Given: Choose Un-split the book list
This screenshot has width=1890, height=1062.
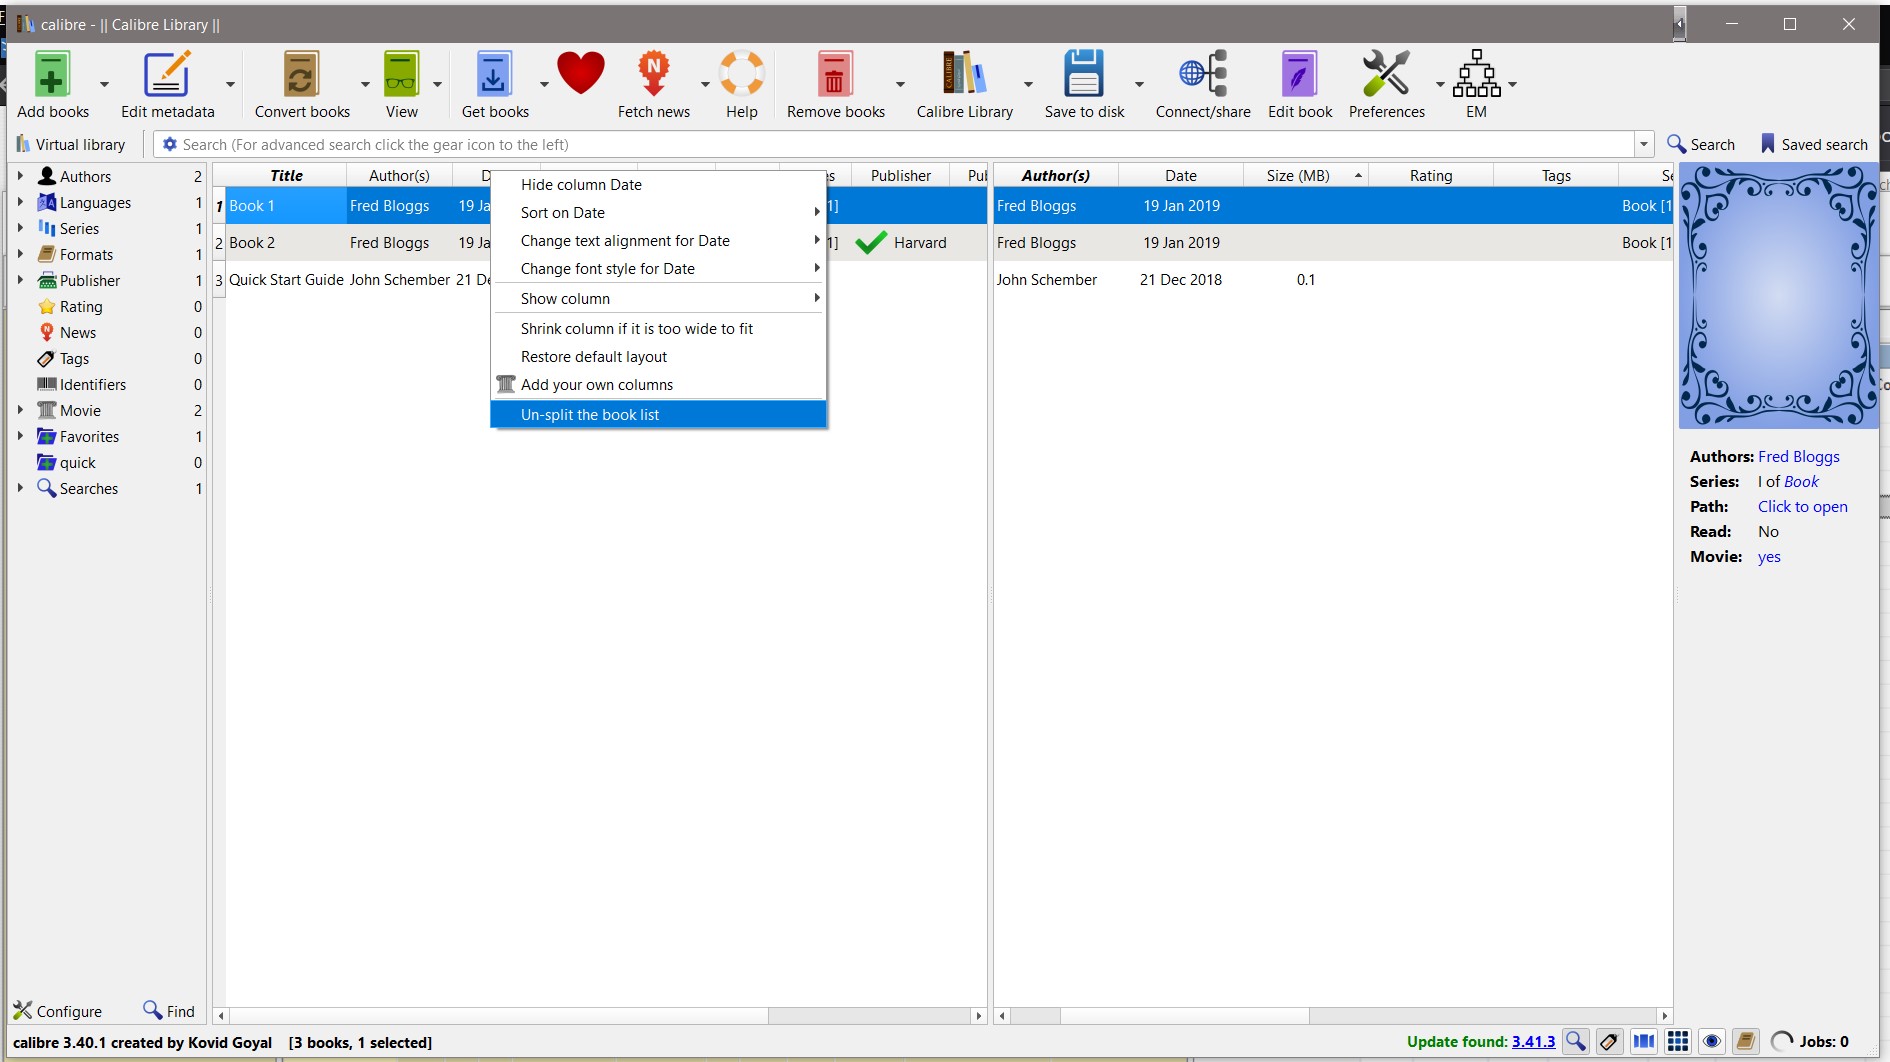Looking at the screenshot, I should point(658,414).
